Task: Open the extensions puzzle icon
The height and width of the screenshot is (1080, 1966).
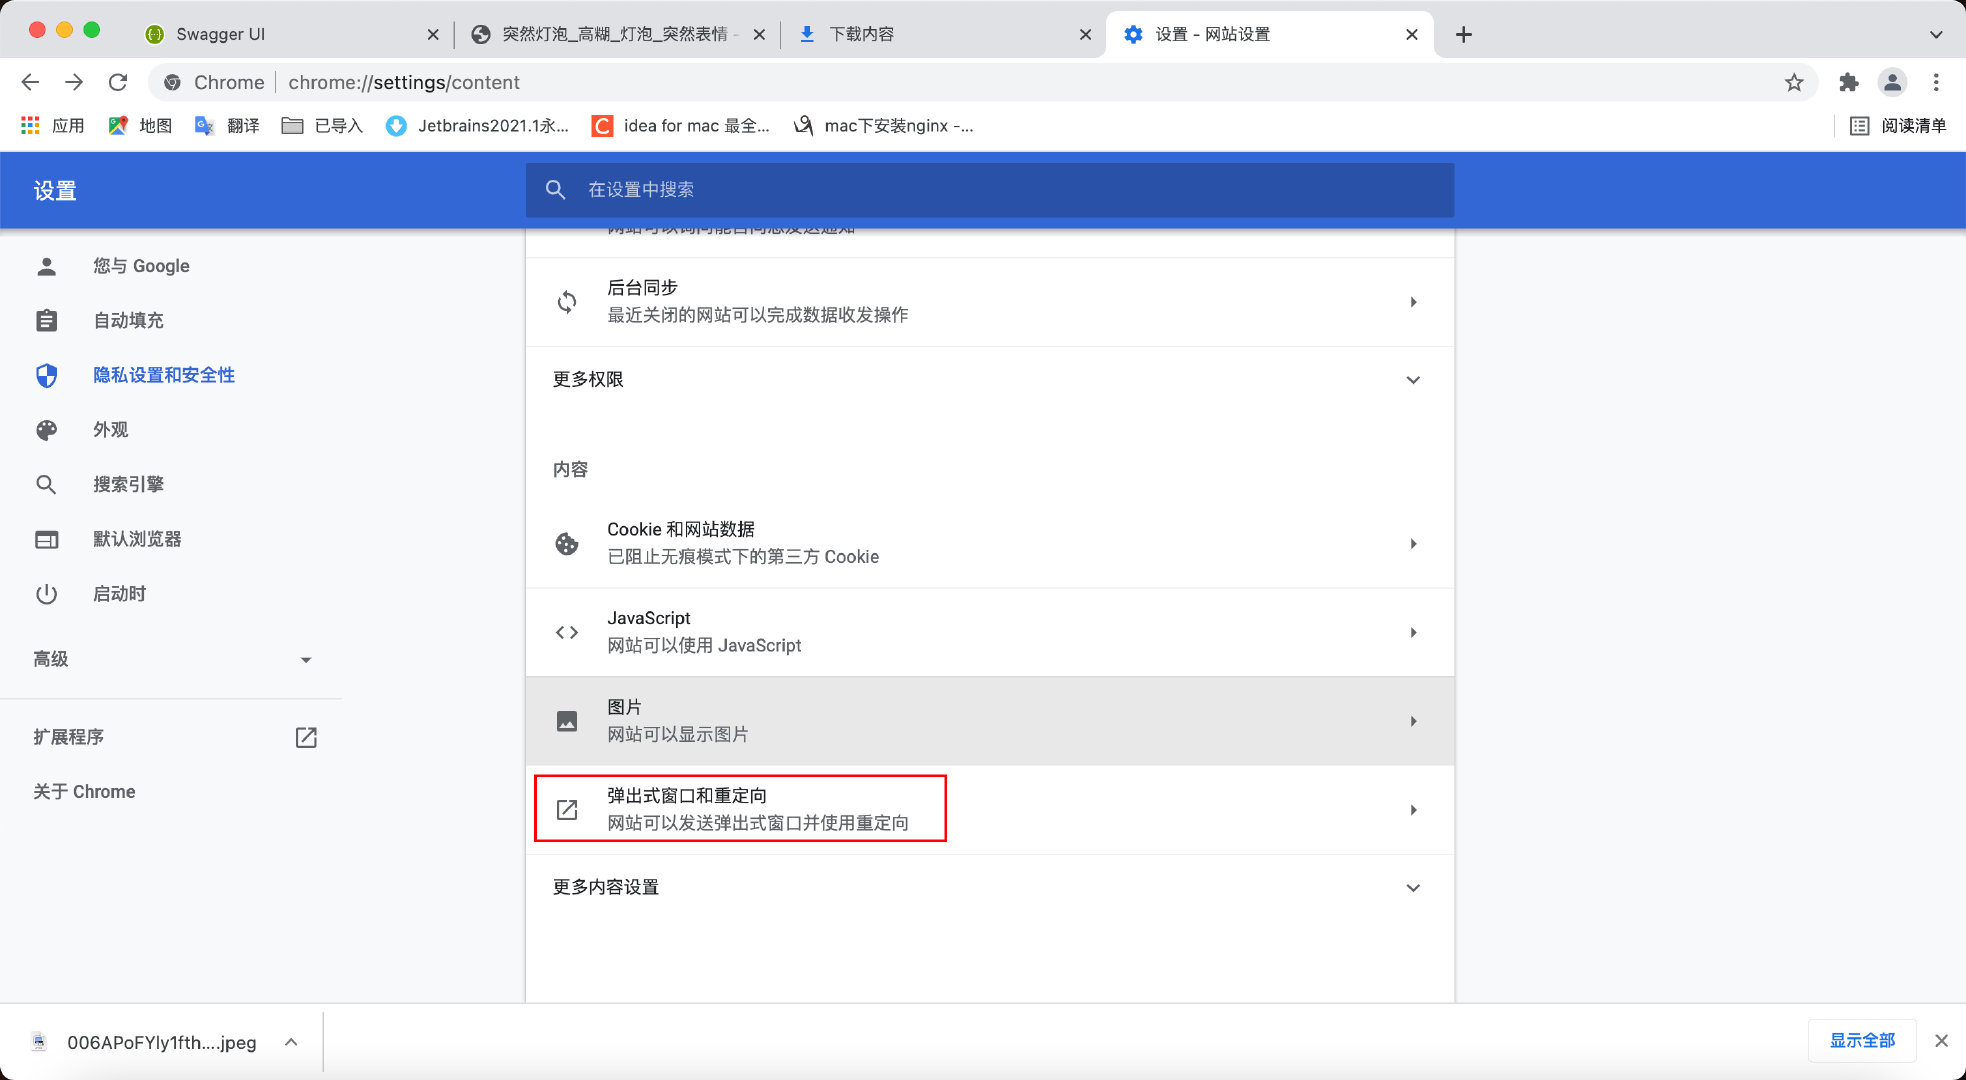Action: point(1848,82)
